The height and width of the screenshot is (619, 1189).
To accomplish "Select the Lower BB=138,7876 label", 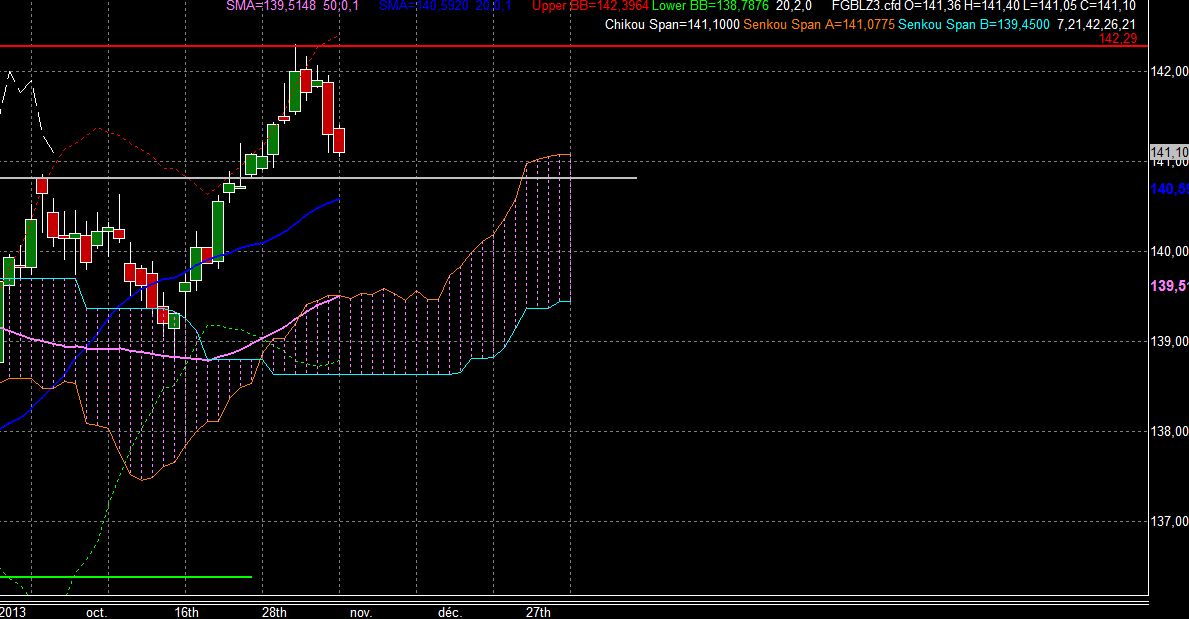I will point(711,5).
